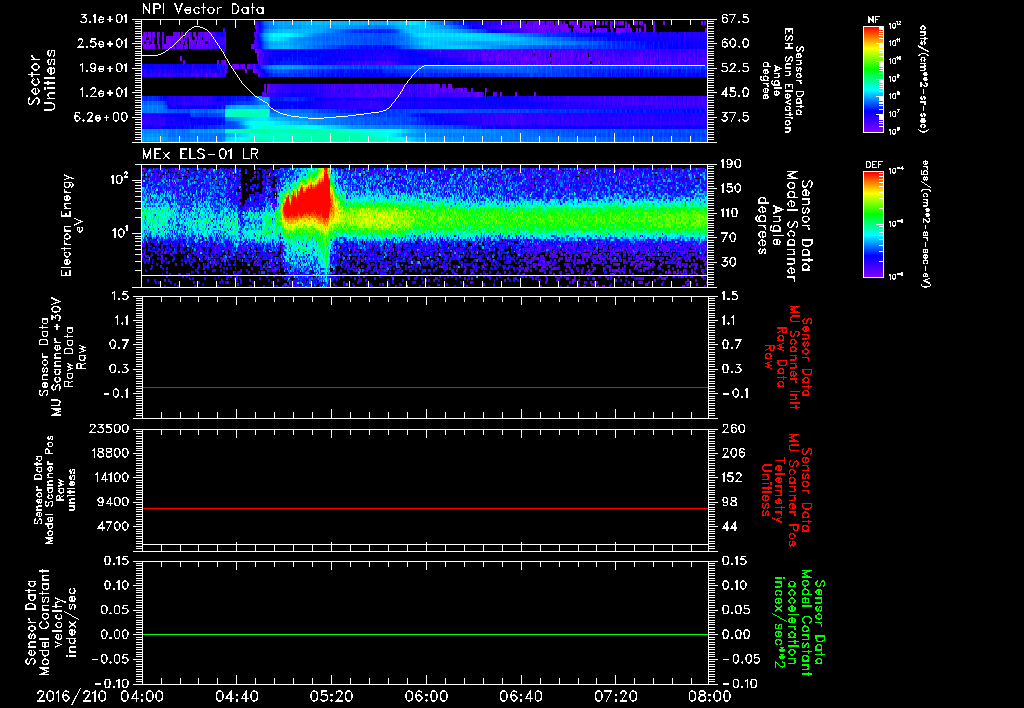Click the 05:20 time axis label
The height and width of the screenshot is (708, 1024).
coord(331,696)
